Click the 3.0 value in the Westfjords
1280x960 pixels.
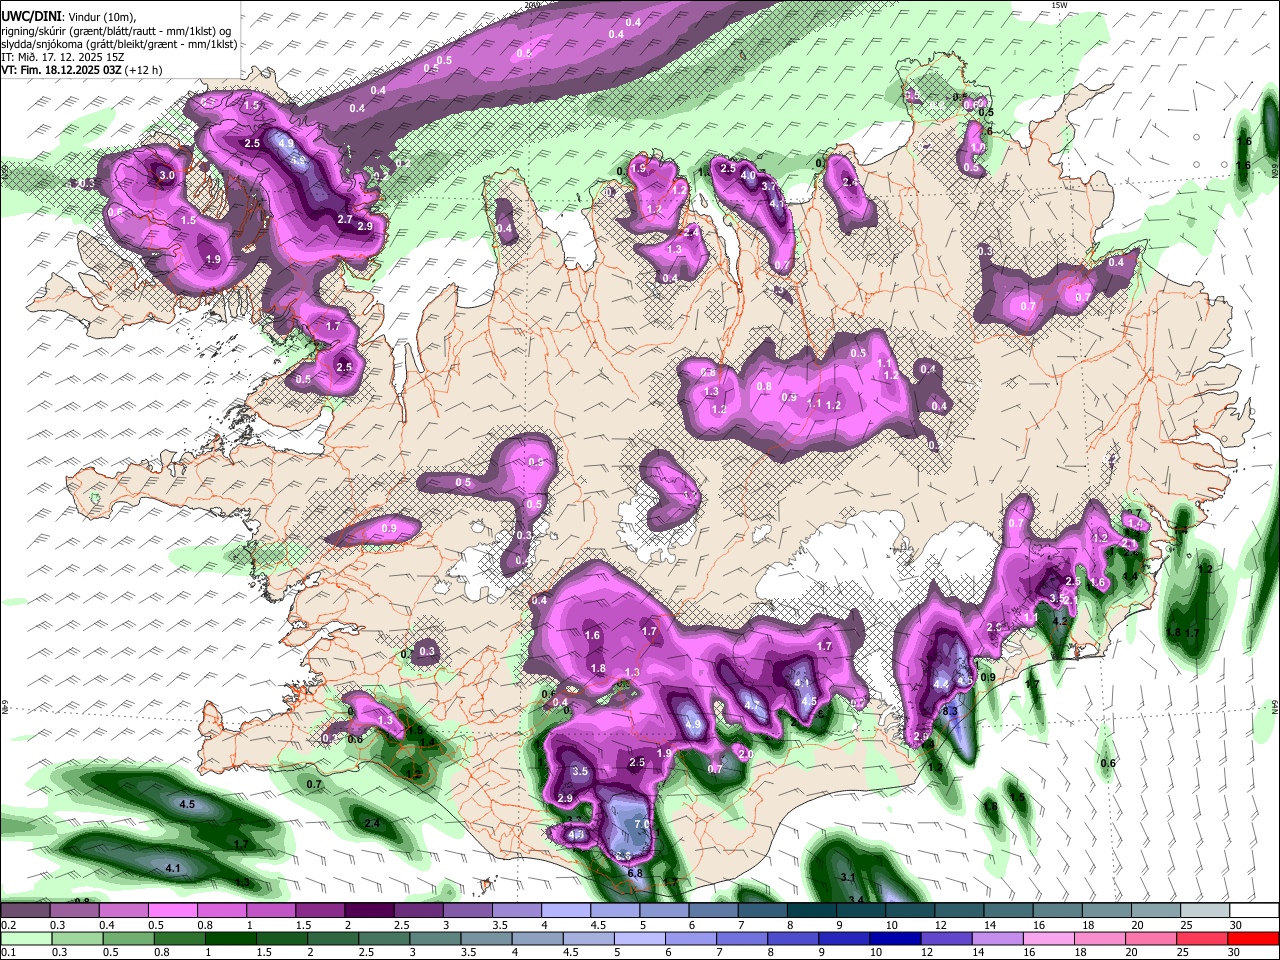click(x=167, y=176)
